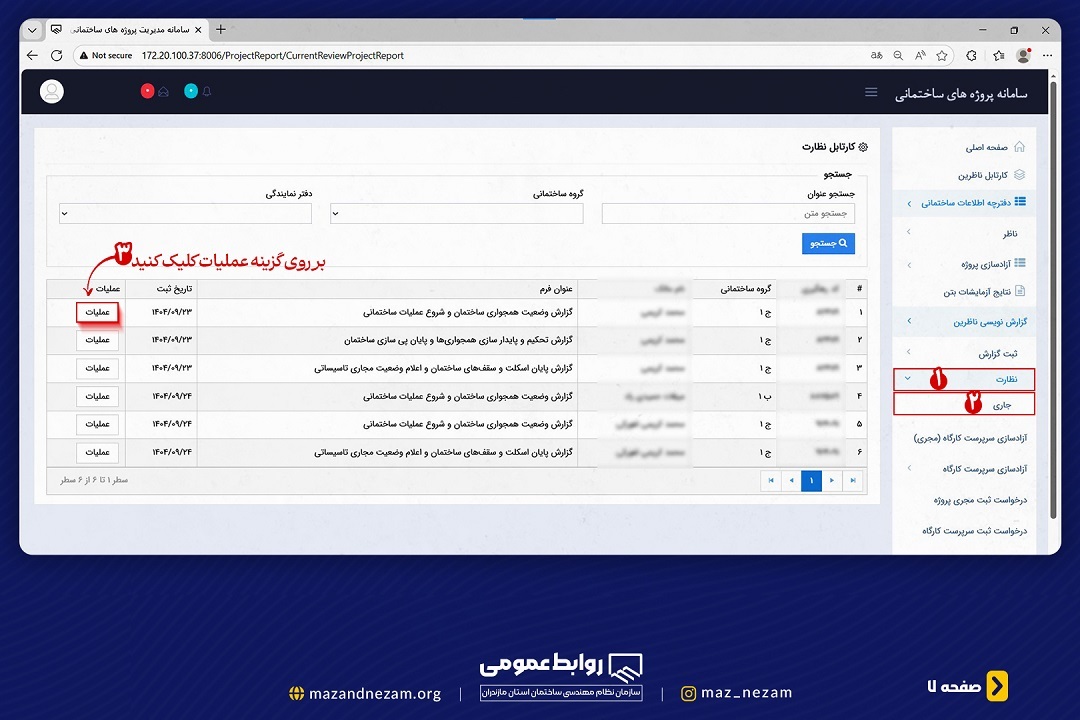This screenshot has height=720, width=1080.
Task: Open the دفتر نمایندگی dropdown
Action: [x=186, y=213]
